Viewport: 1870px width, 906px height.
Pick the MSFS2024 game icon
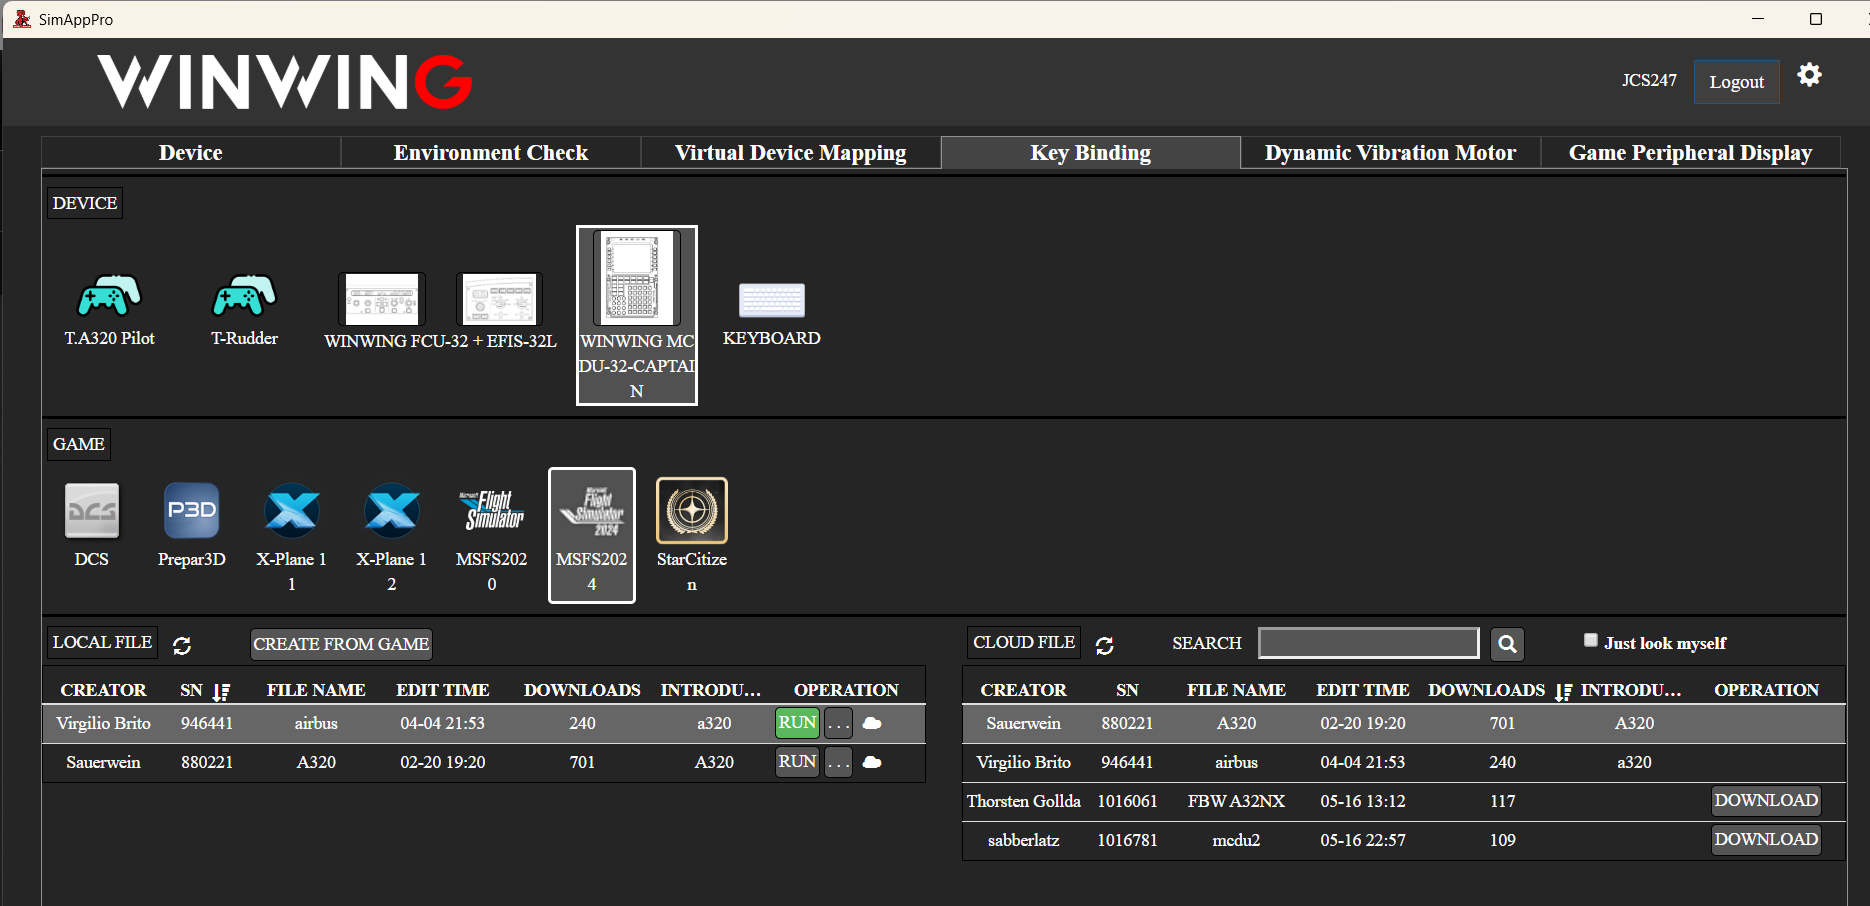pos(592,535)
